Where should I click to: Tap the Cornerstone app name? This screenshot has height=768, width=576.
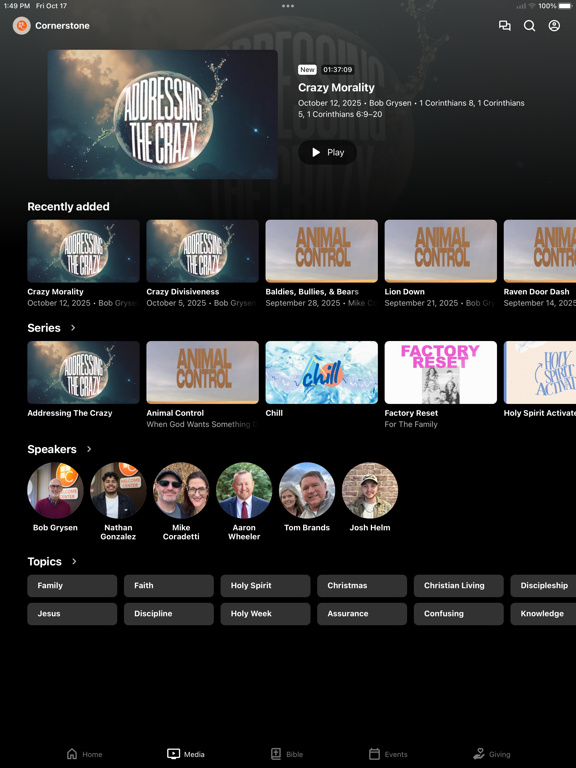point(62,25)
